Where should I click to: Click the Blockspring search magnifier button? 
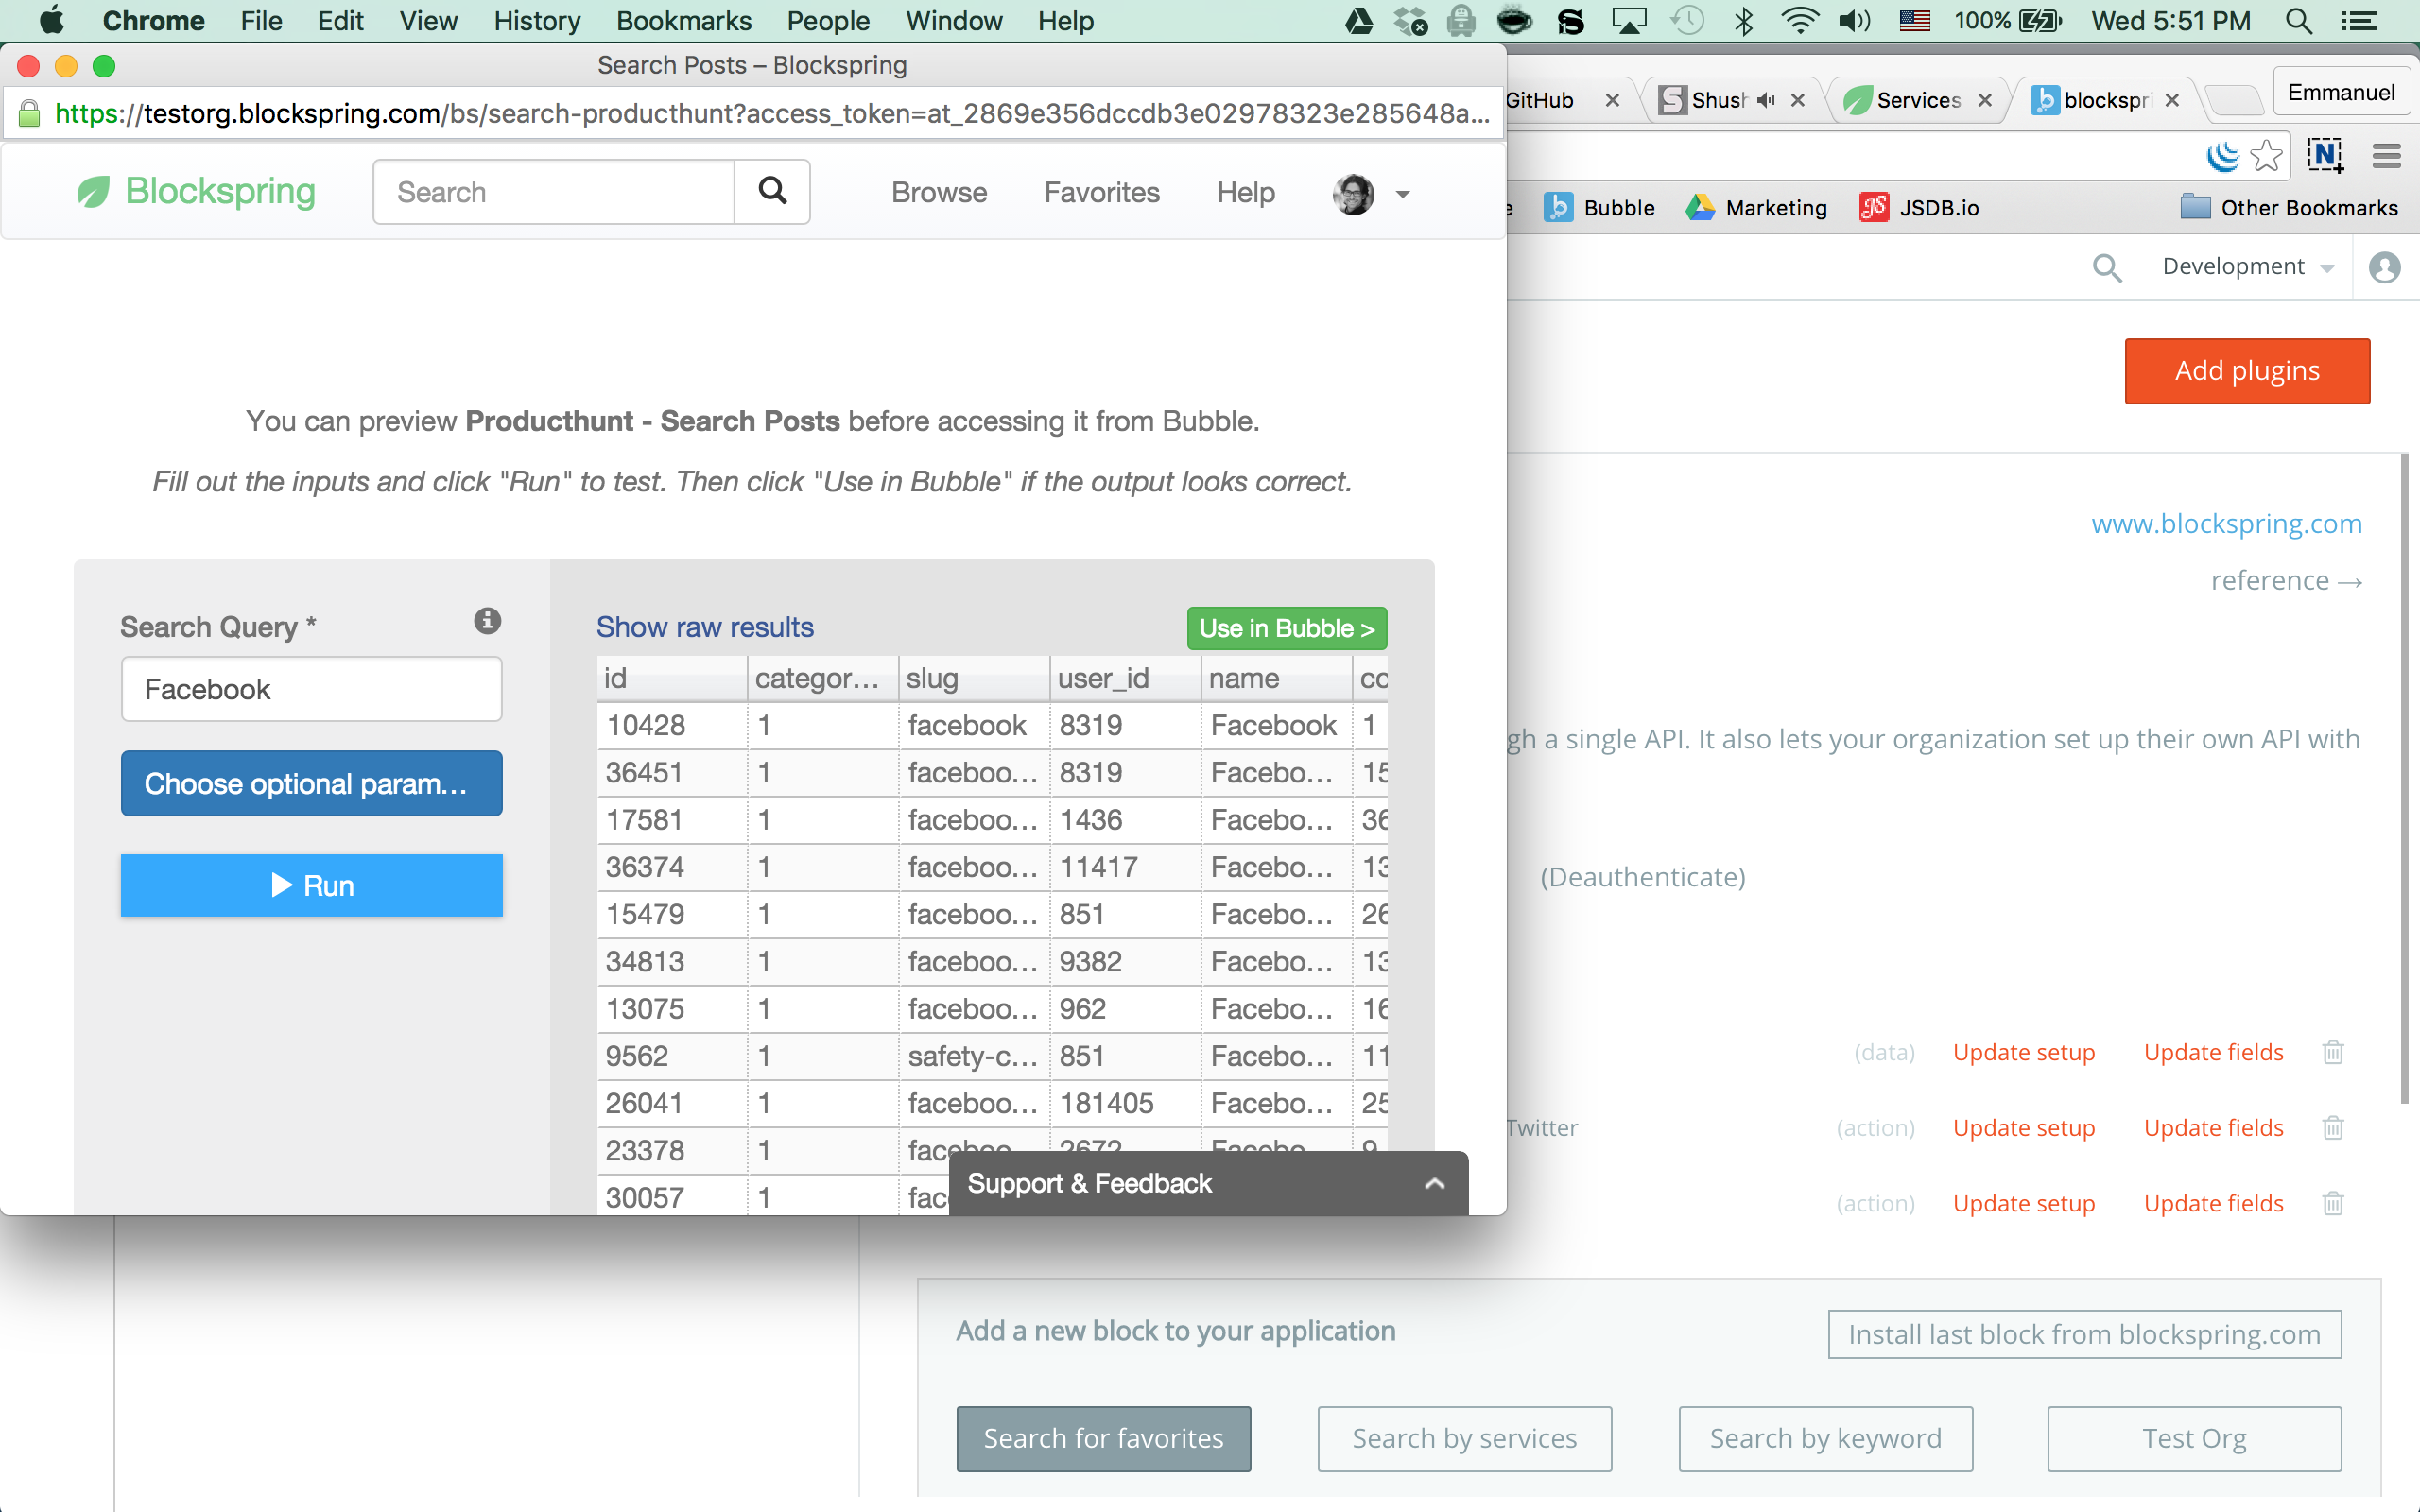(772, 191)
